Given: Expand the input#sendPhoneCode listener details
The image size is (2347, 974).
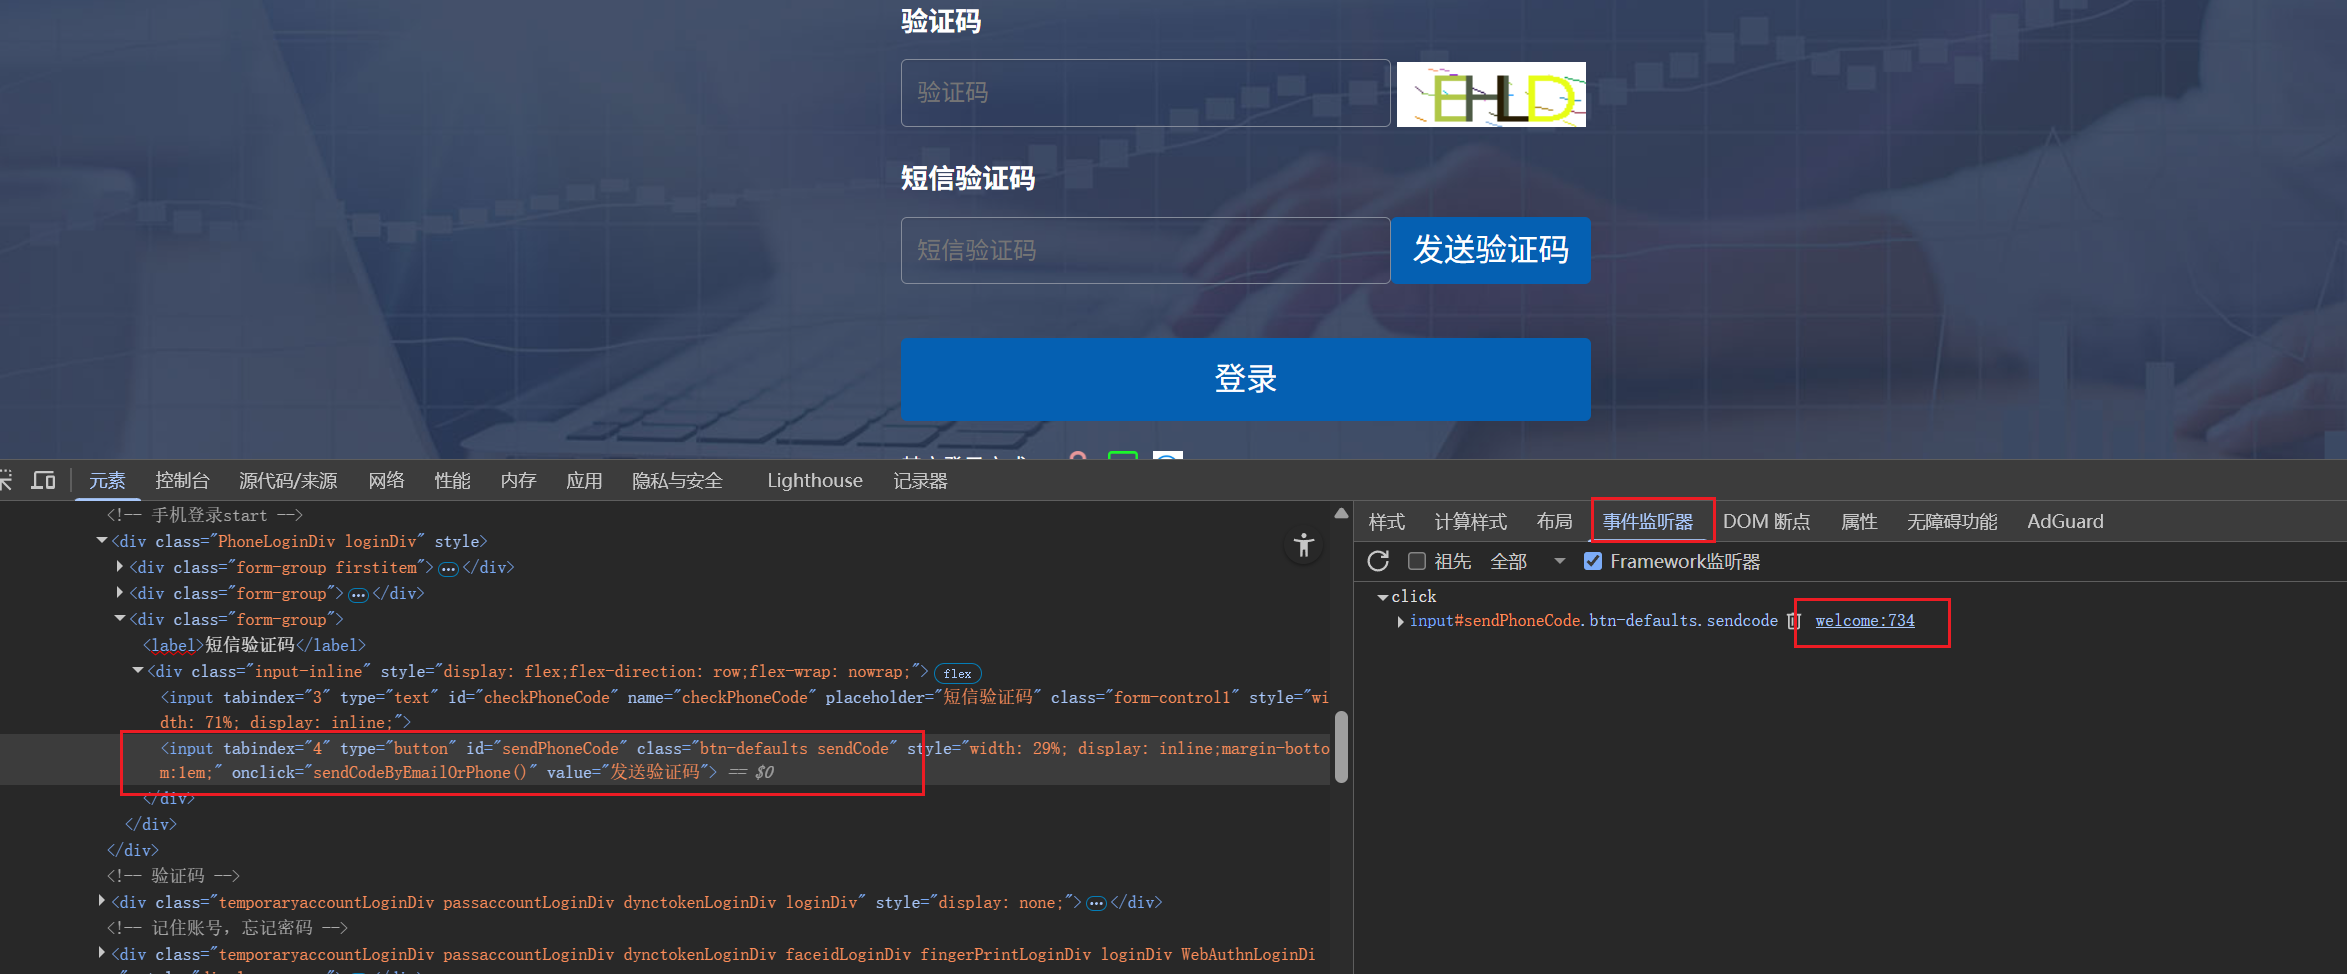Looking at the screenshot, I should point(1400,621).
